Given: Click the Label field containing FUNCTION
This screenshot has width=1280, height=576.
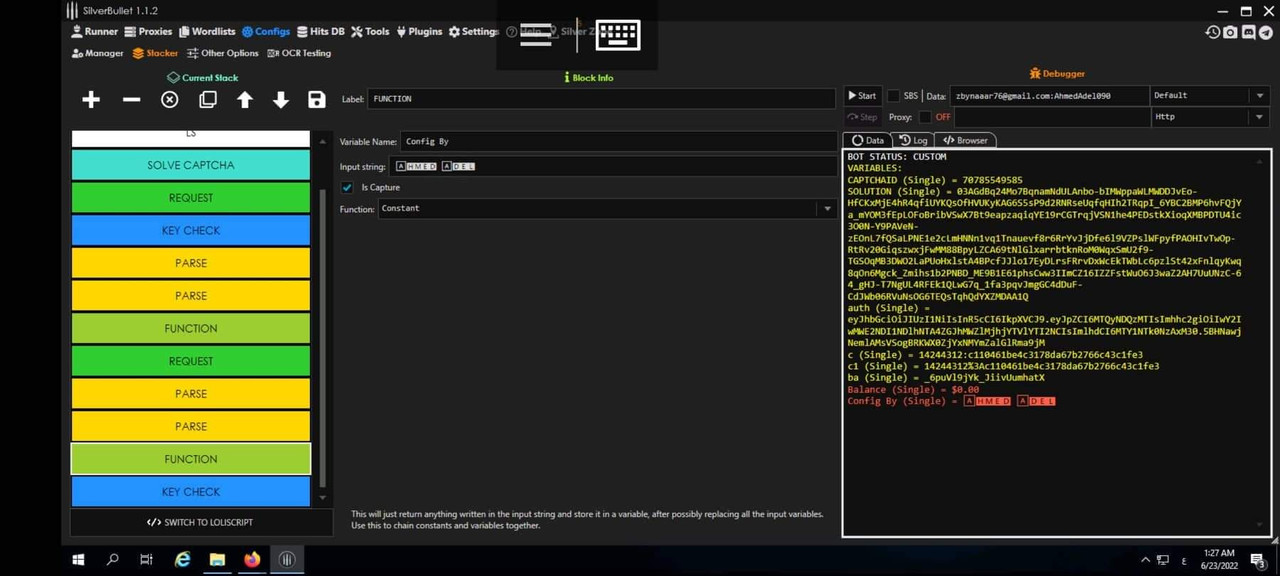Looking at the screenshot, I should pyautogui.click(x=602, y=99).
